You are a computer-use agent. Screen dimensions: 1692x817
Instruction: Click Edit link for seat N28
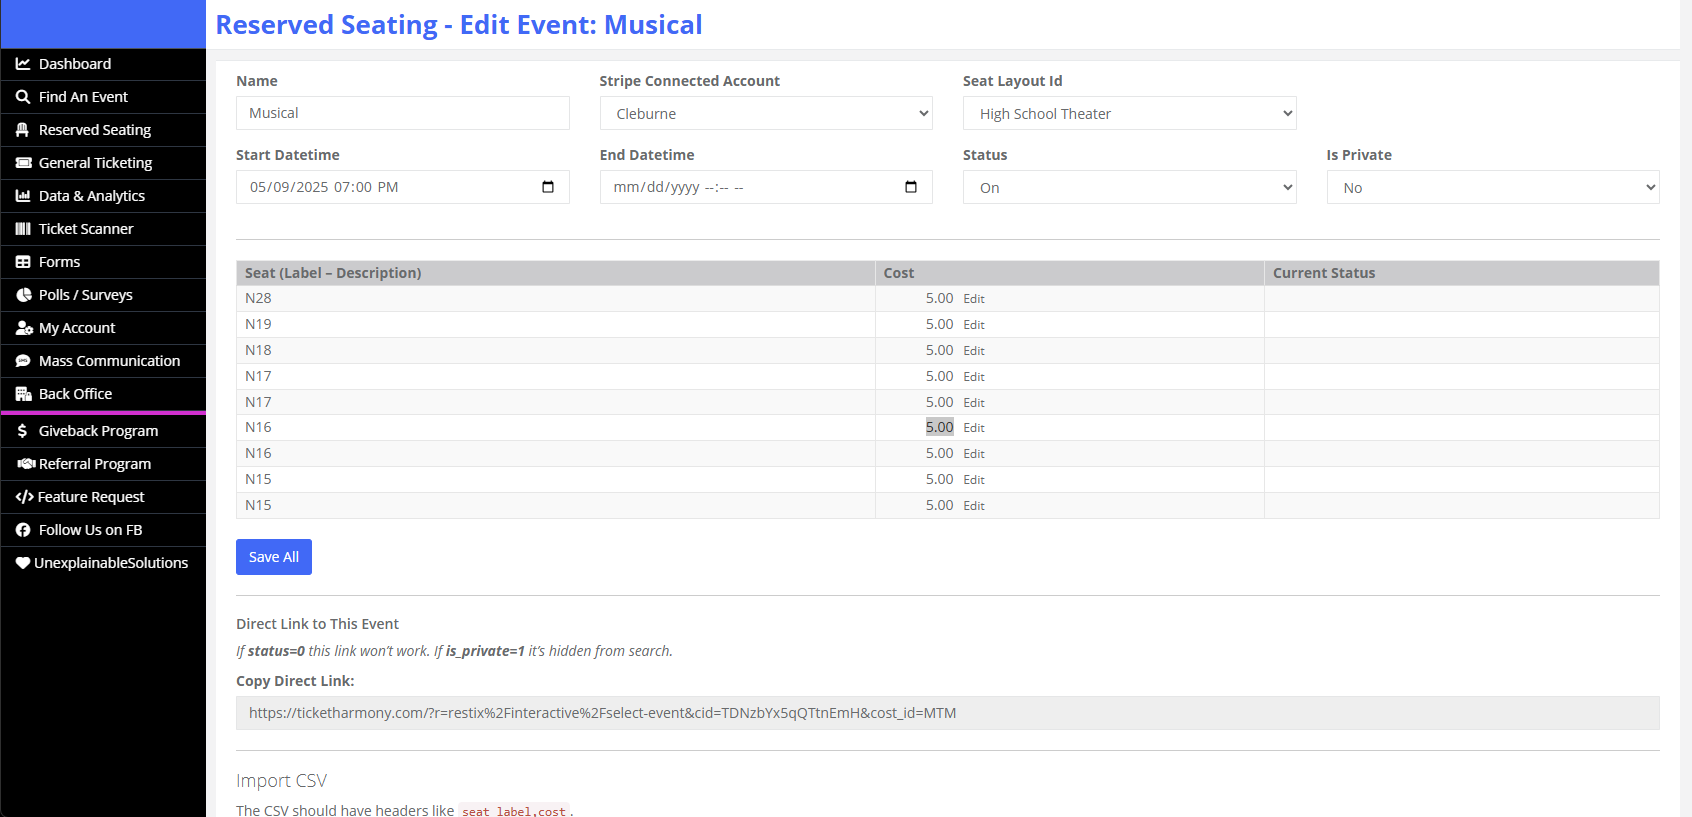[x=974, y=299]
